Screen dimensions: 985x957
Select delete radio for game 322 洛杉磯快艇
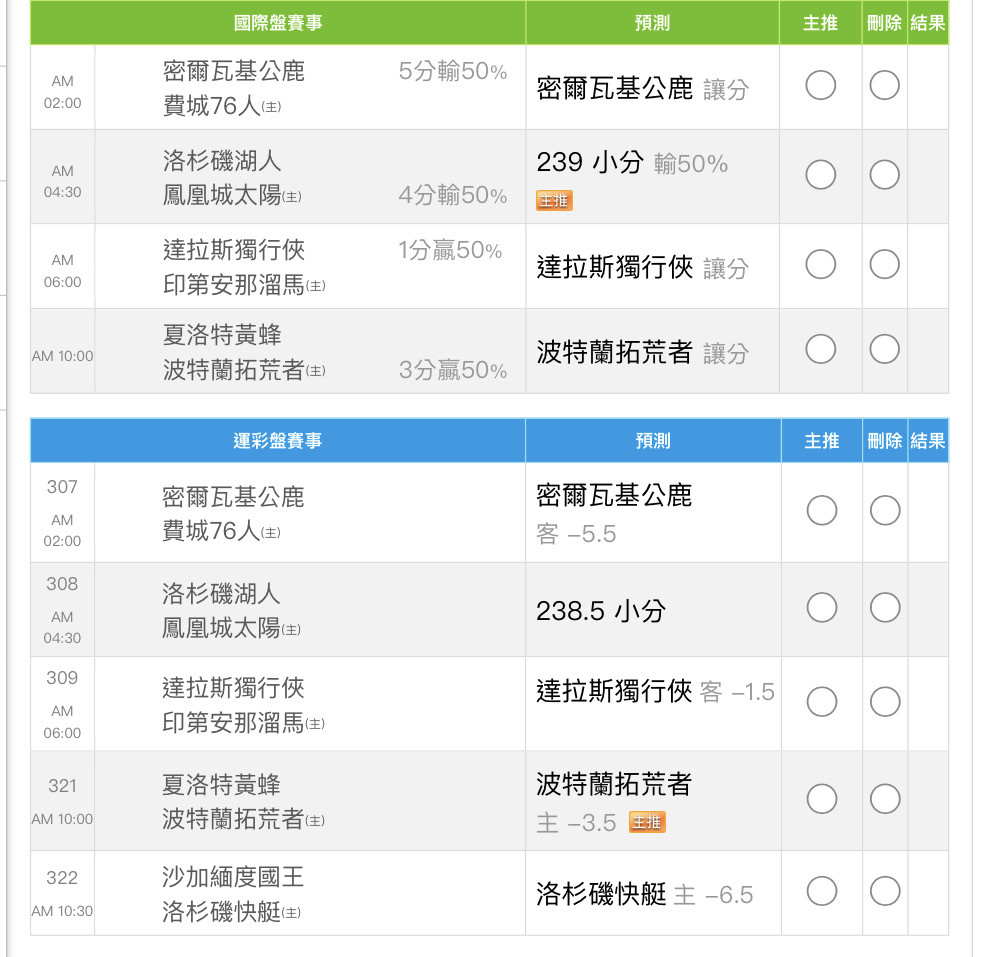click(x=885, y=891)
